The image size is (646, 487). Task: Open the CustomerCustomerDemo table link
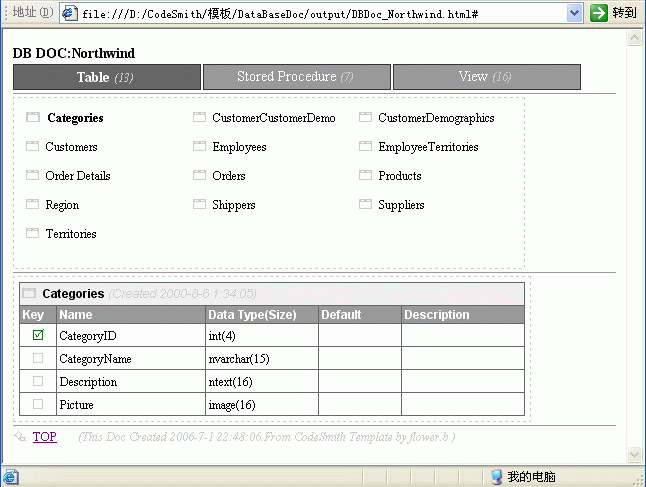click(x=274, y=118)
